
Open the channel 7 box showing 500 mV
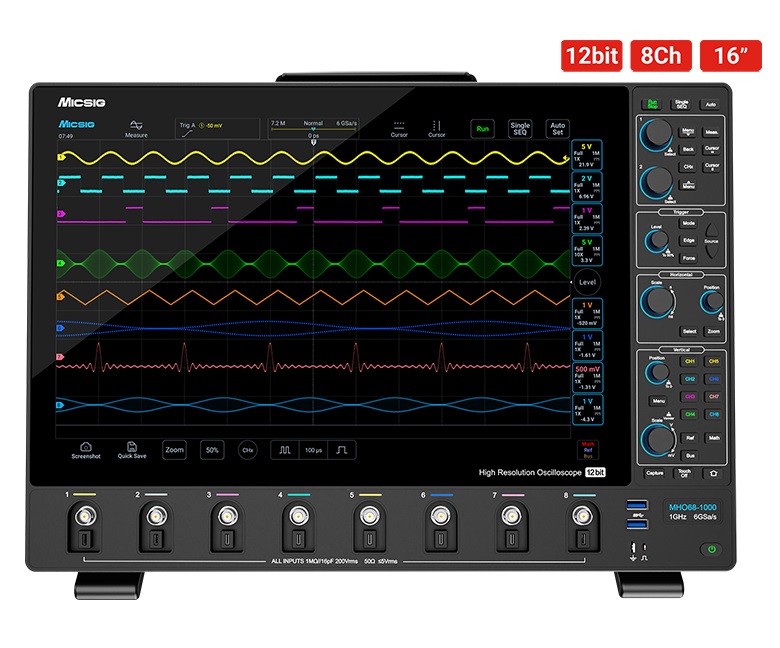pyautogui.click(x=587, y=377)
